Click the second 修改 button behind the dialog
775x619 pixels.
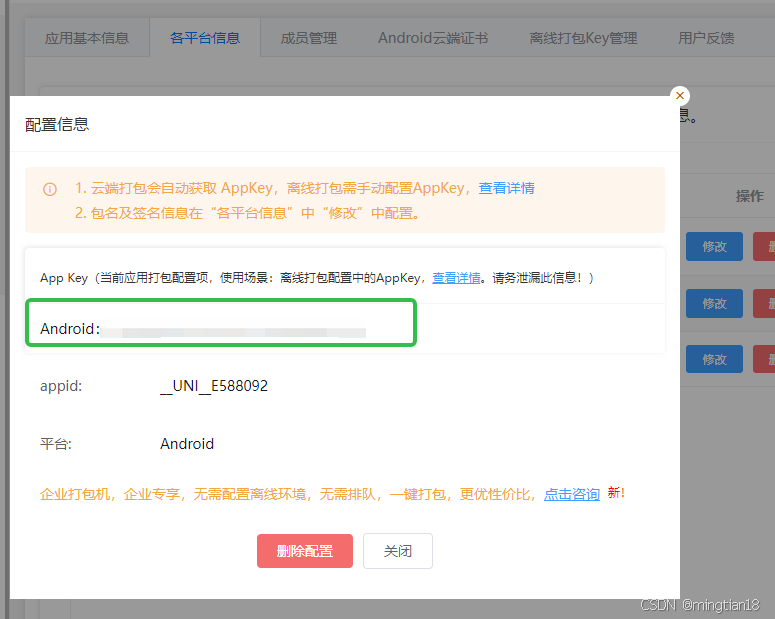(x=714, y=303)
